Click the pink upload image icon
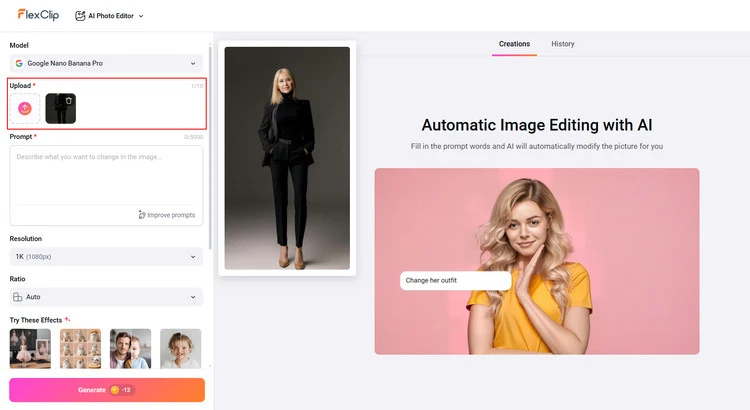 point(25,108)
